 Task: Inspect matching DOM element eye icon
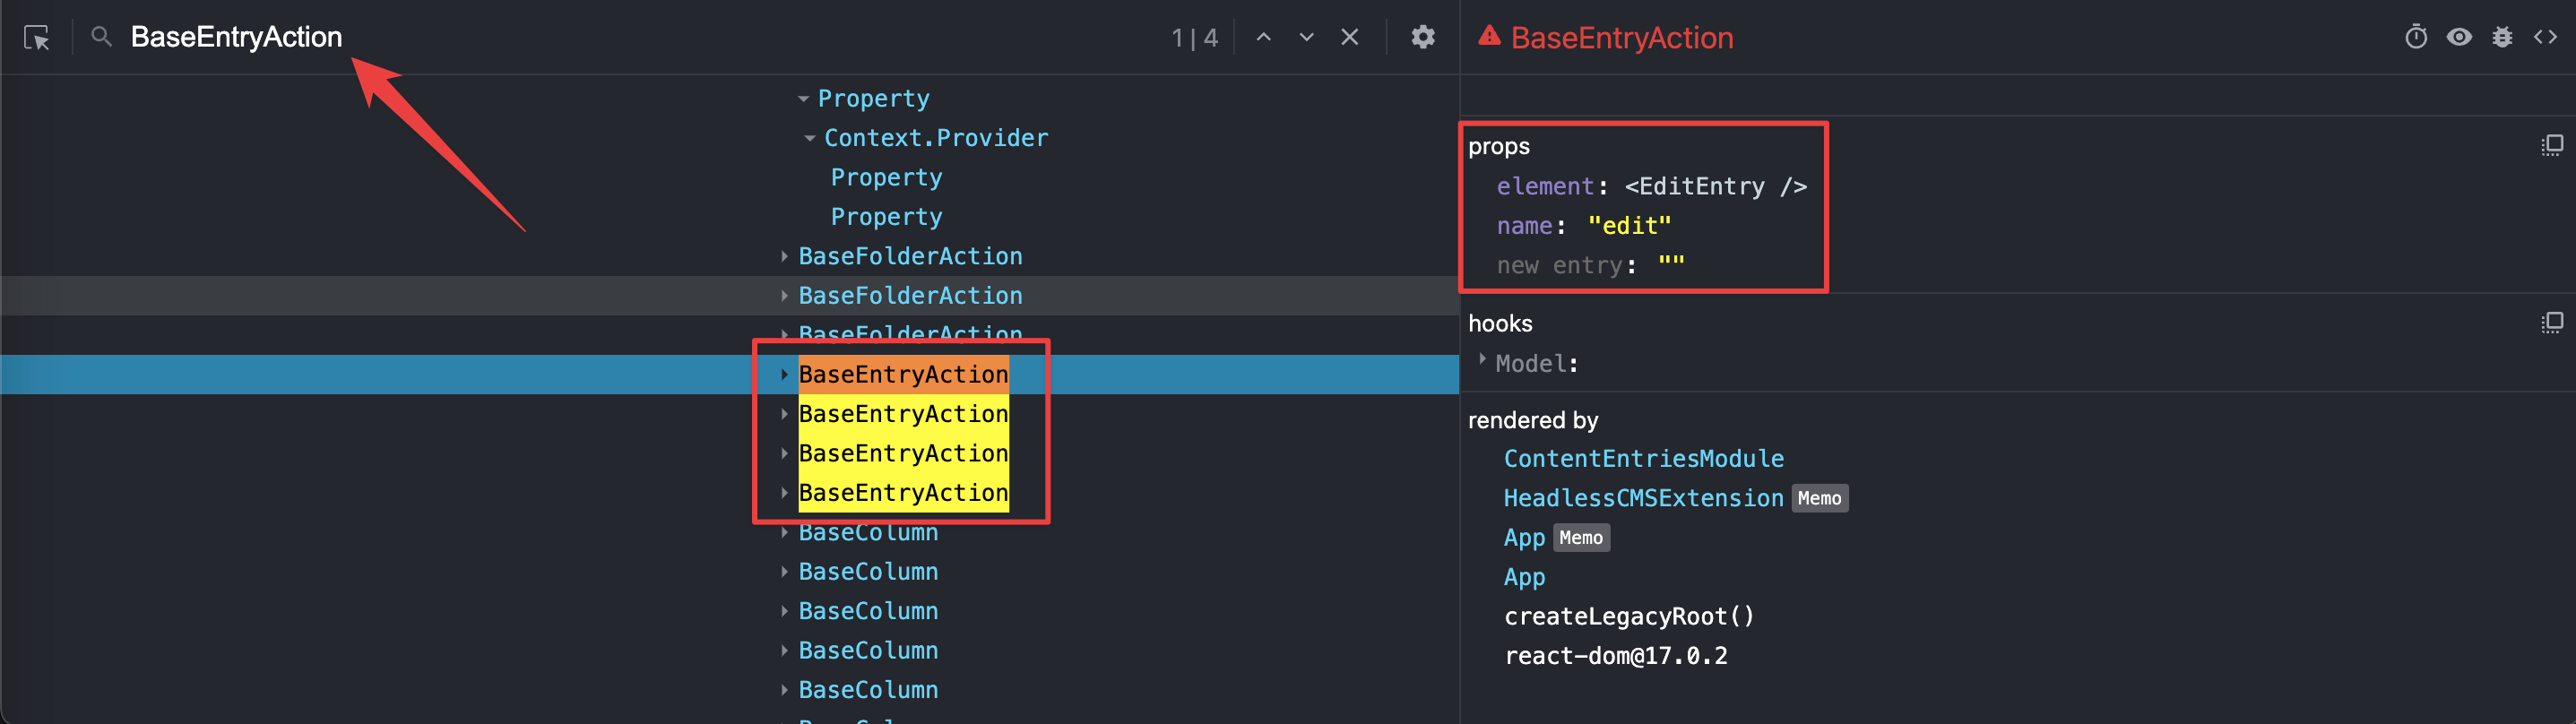[2458, 38]
